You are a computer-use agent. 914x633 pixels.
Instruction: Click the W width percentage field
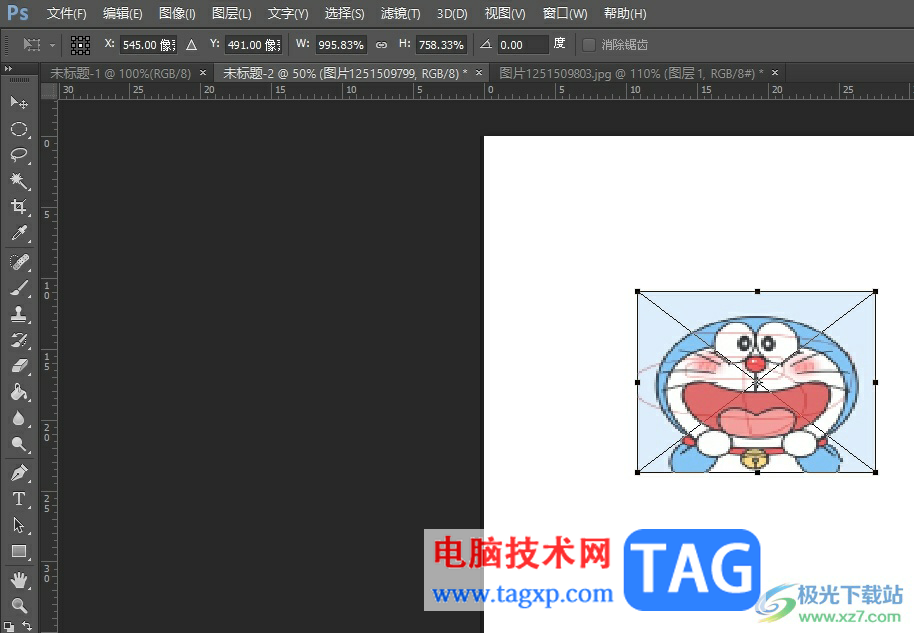[341, 45]
